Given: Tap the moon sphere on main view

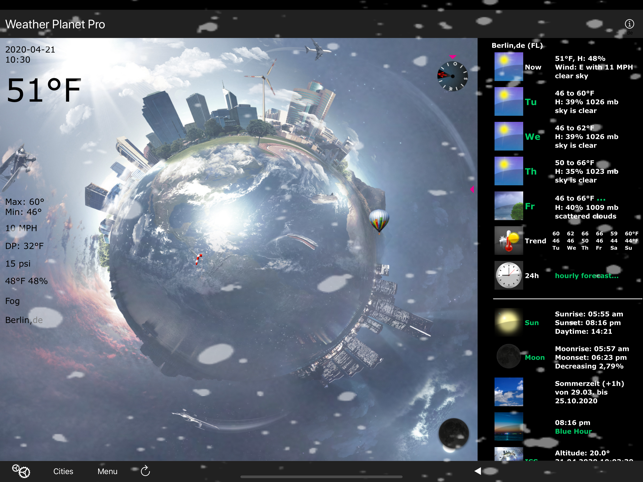Looking at the screenshot, I should (454, 434).
